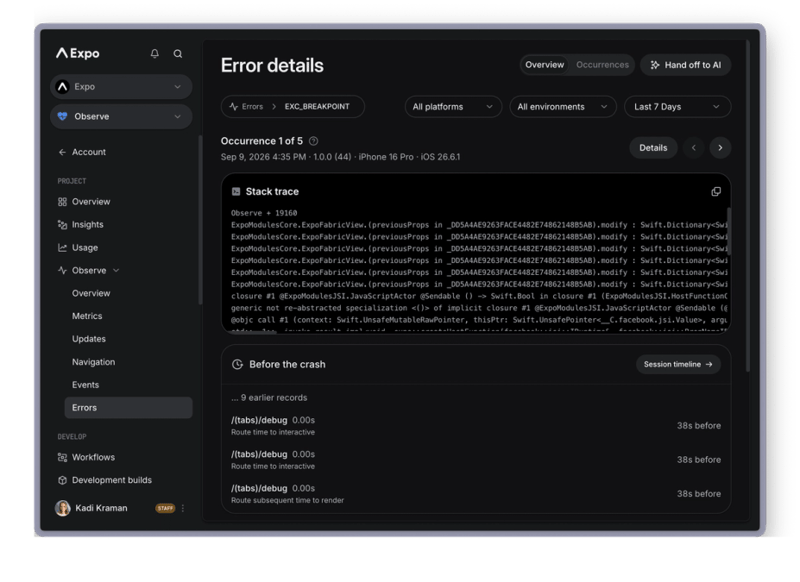Open Kadi Kraman user options menu dots
The height and width of the screenshot is (582, 800).
[183, 508]
